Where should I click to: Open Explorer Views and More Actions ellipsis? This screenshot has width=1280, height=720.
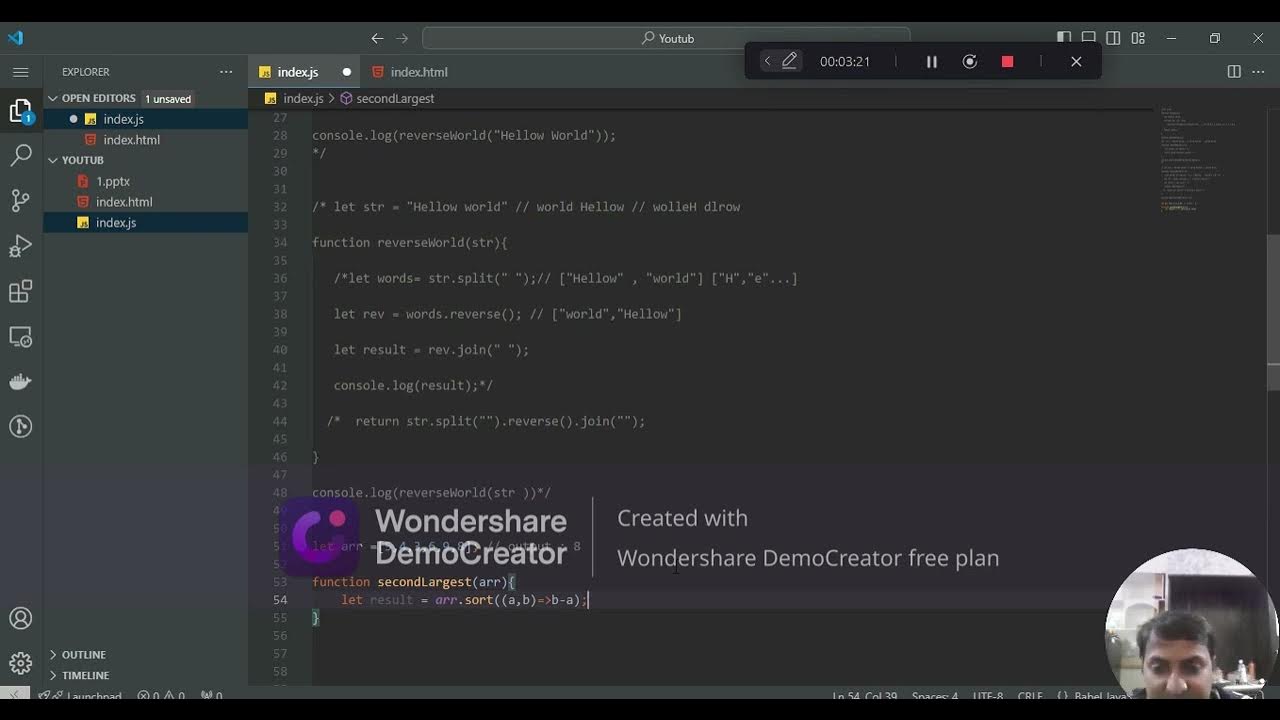[226, 72]
